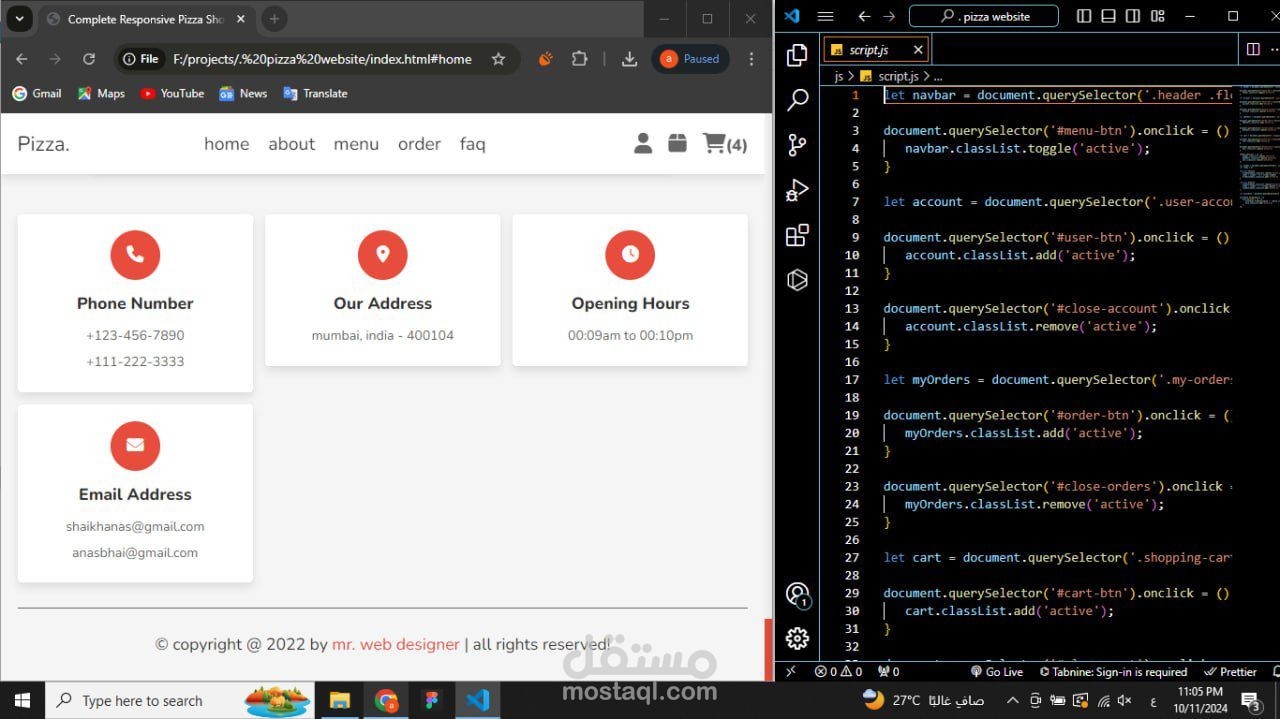Open the user account icon in Pizza navbar
The width and height of the screenshot is (1280, 719).
coord(643,144)
